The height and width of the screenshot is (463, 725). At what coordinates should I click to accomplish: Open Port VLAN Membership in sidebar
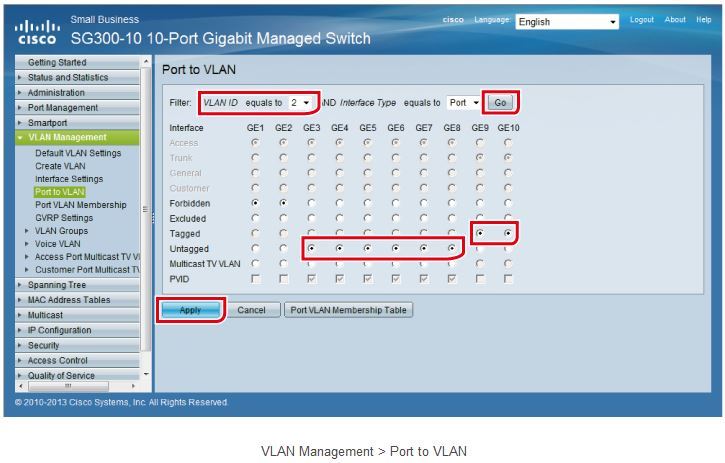pyautogui.click(x=81, y=205)
